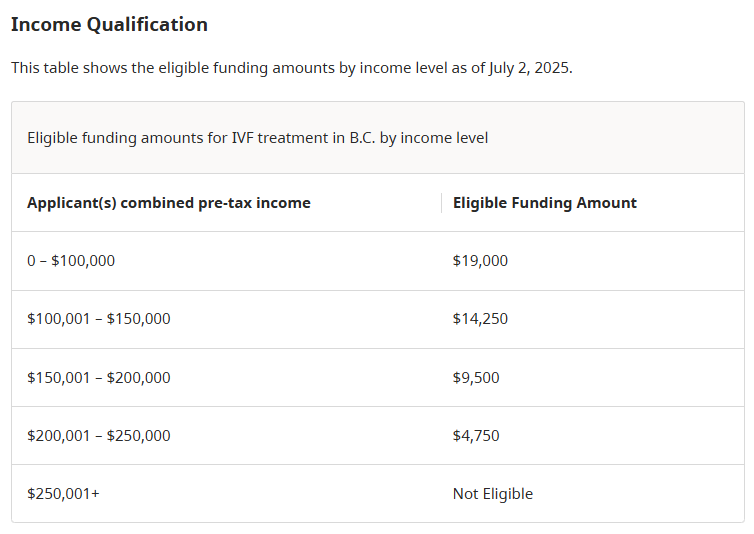This screenshot has width=754, height=534.
Task: Select the table caption about IVF funding
Action: point(257,138)
